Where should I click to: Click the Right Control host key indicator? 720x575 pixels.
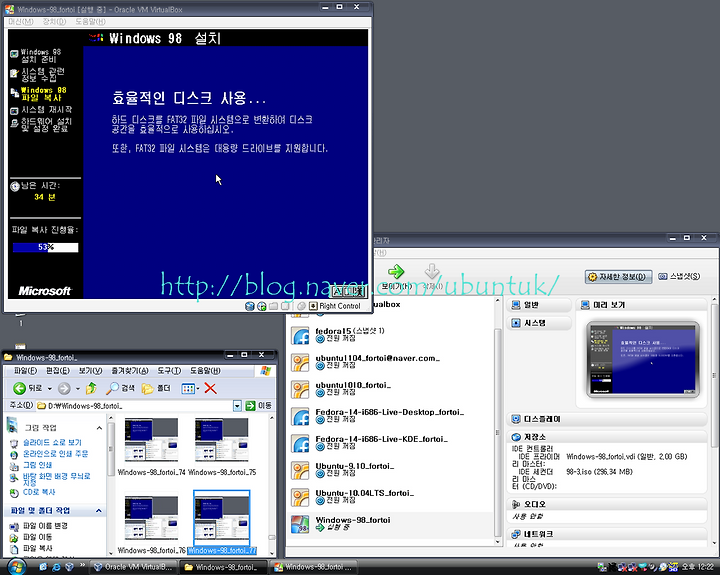(x=335, y=306)
